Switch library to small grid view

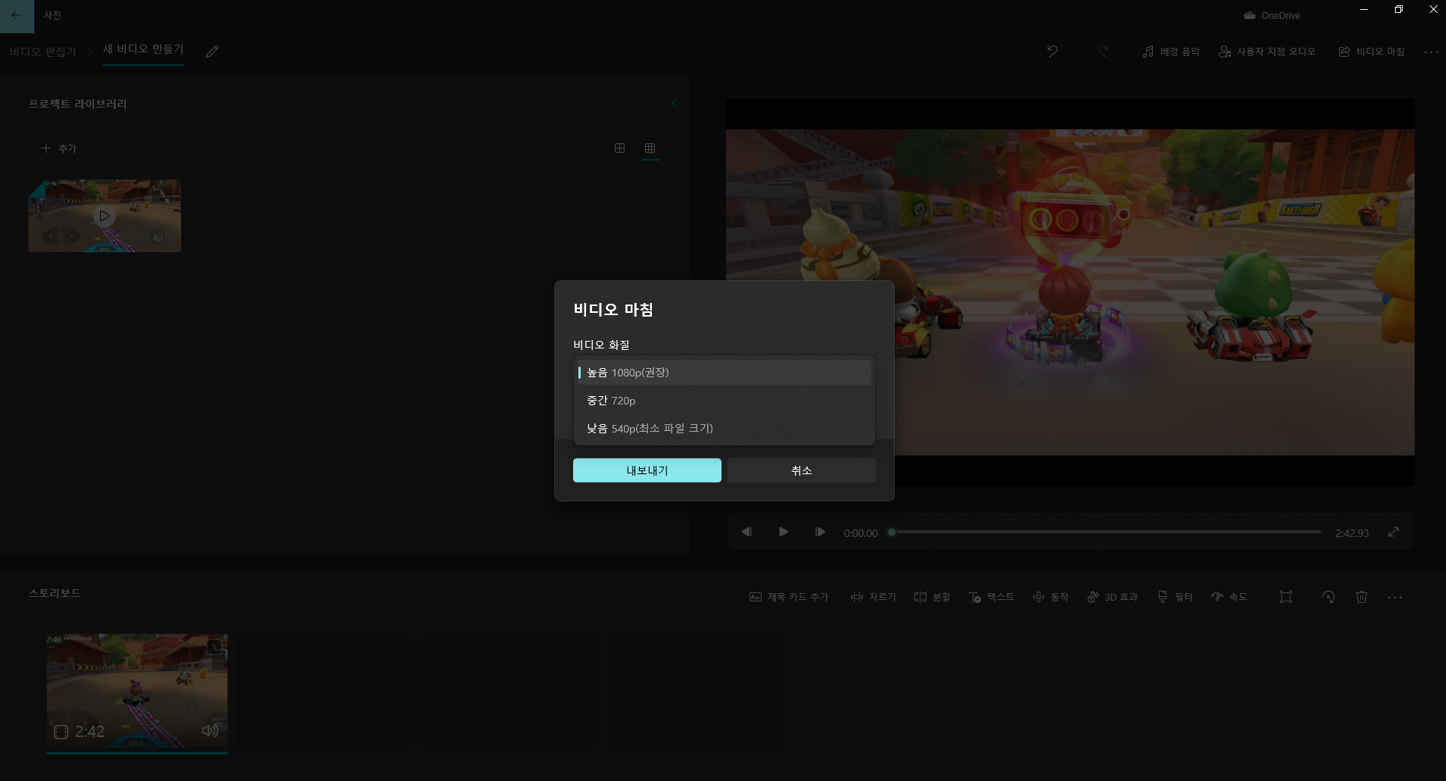click(650, 148)
